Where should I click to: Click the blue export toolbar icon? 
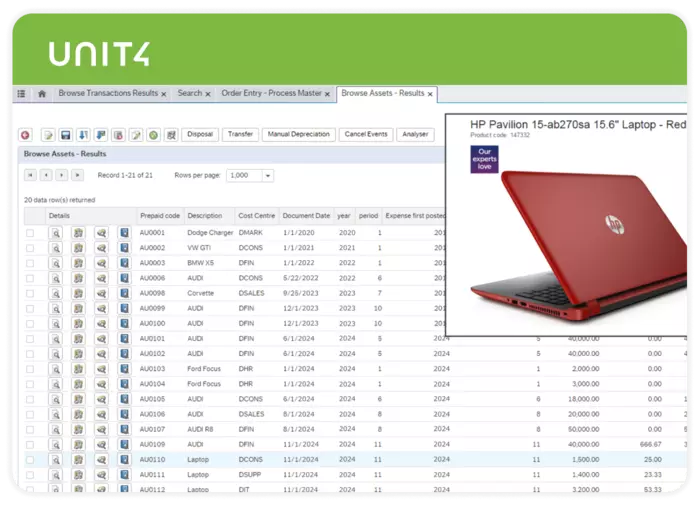pos(101,135)
